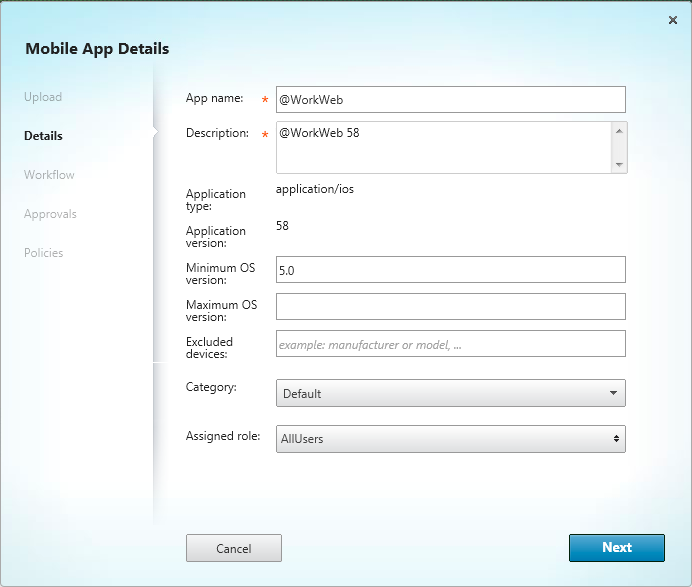The height and width of the screenshot is (587, 692).
Task: Click the App name text field
Action: click(450, 99)
